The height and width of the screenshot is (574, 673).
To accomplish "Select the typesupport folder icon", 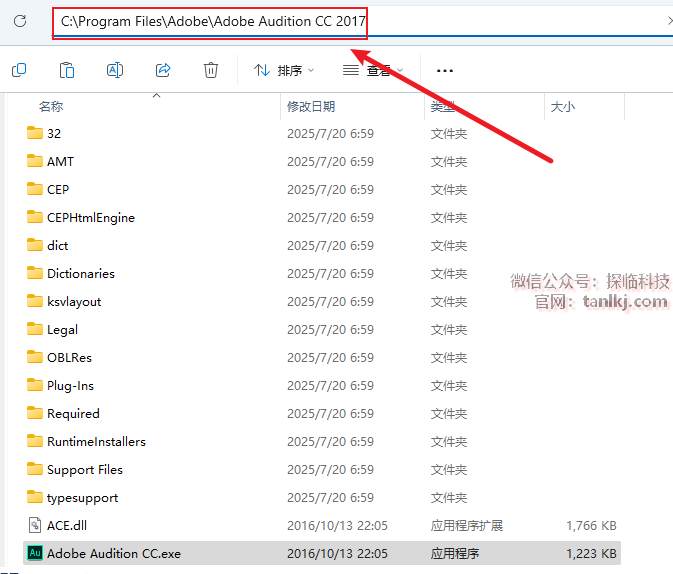I will click(35, 497).
